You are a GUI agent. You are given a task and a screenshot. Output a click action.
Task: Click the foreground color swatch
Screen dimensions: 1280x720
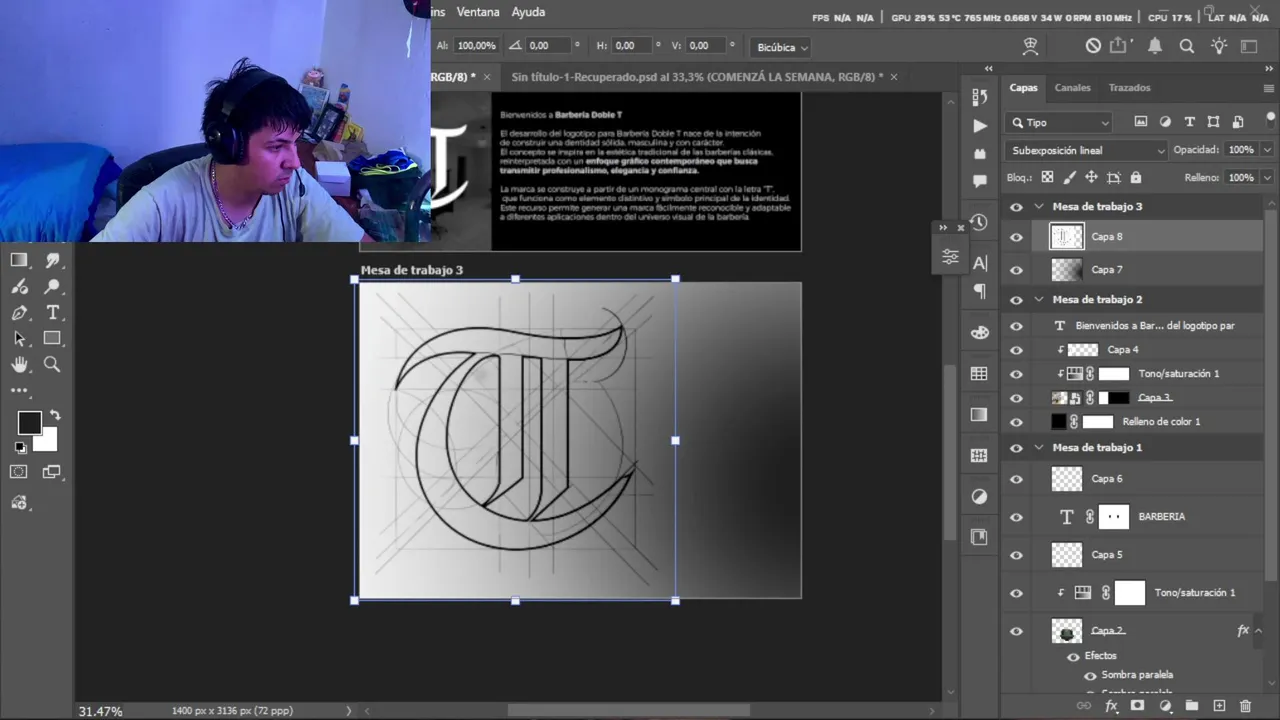[29, 423]
